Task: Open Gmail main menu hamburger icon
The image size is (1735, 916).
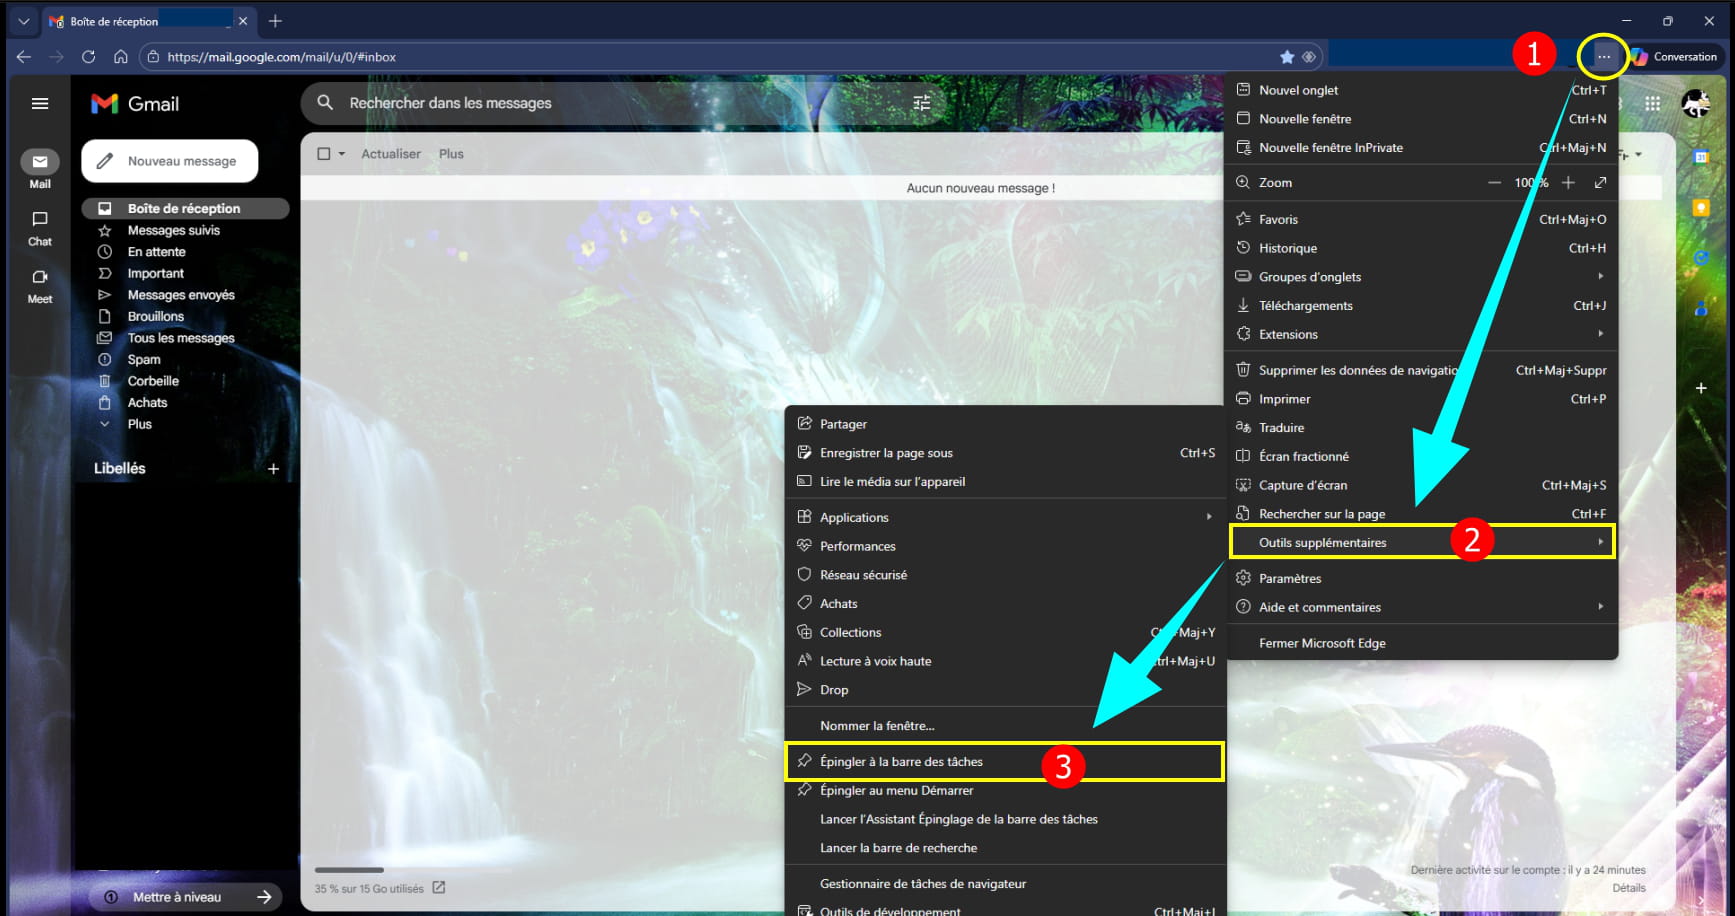Action: point(40,104)
